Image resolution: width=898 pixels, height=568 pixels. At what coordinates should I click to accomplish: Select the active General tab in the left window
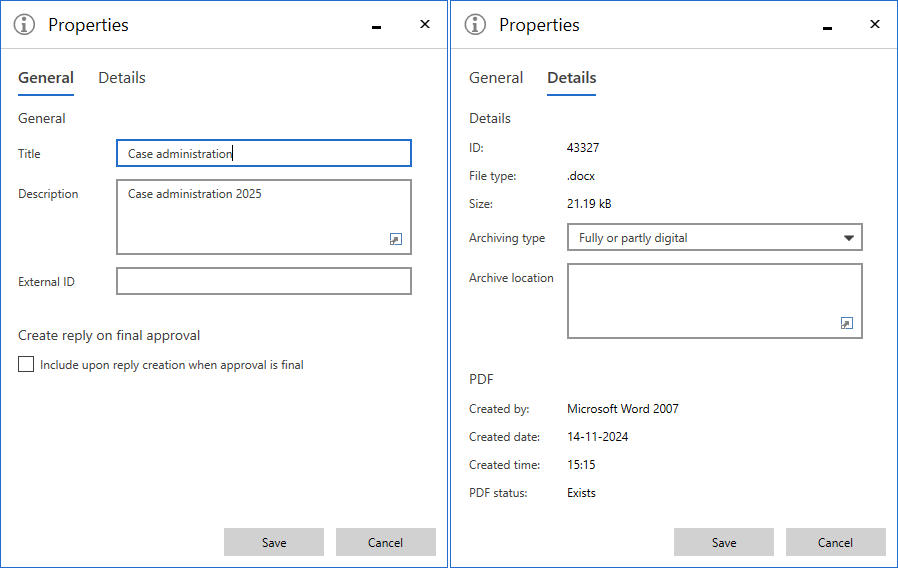pyautogui.click(x=46, y=78)
